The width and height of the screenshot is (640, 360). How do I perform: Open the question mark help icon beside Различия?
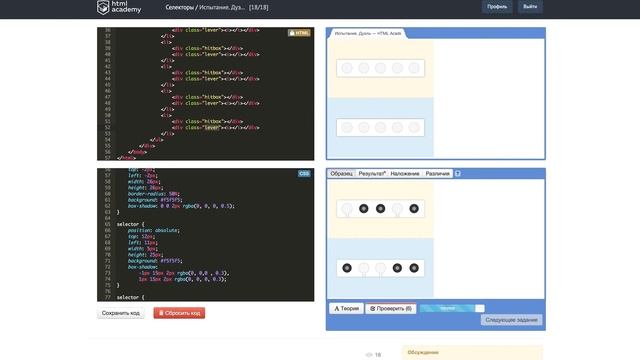pos(458,173)
